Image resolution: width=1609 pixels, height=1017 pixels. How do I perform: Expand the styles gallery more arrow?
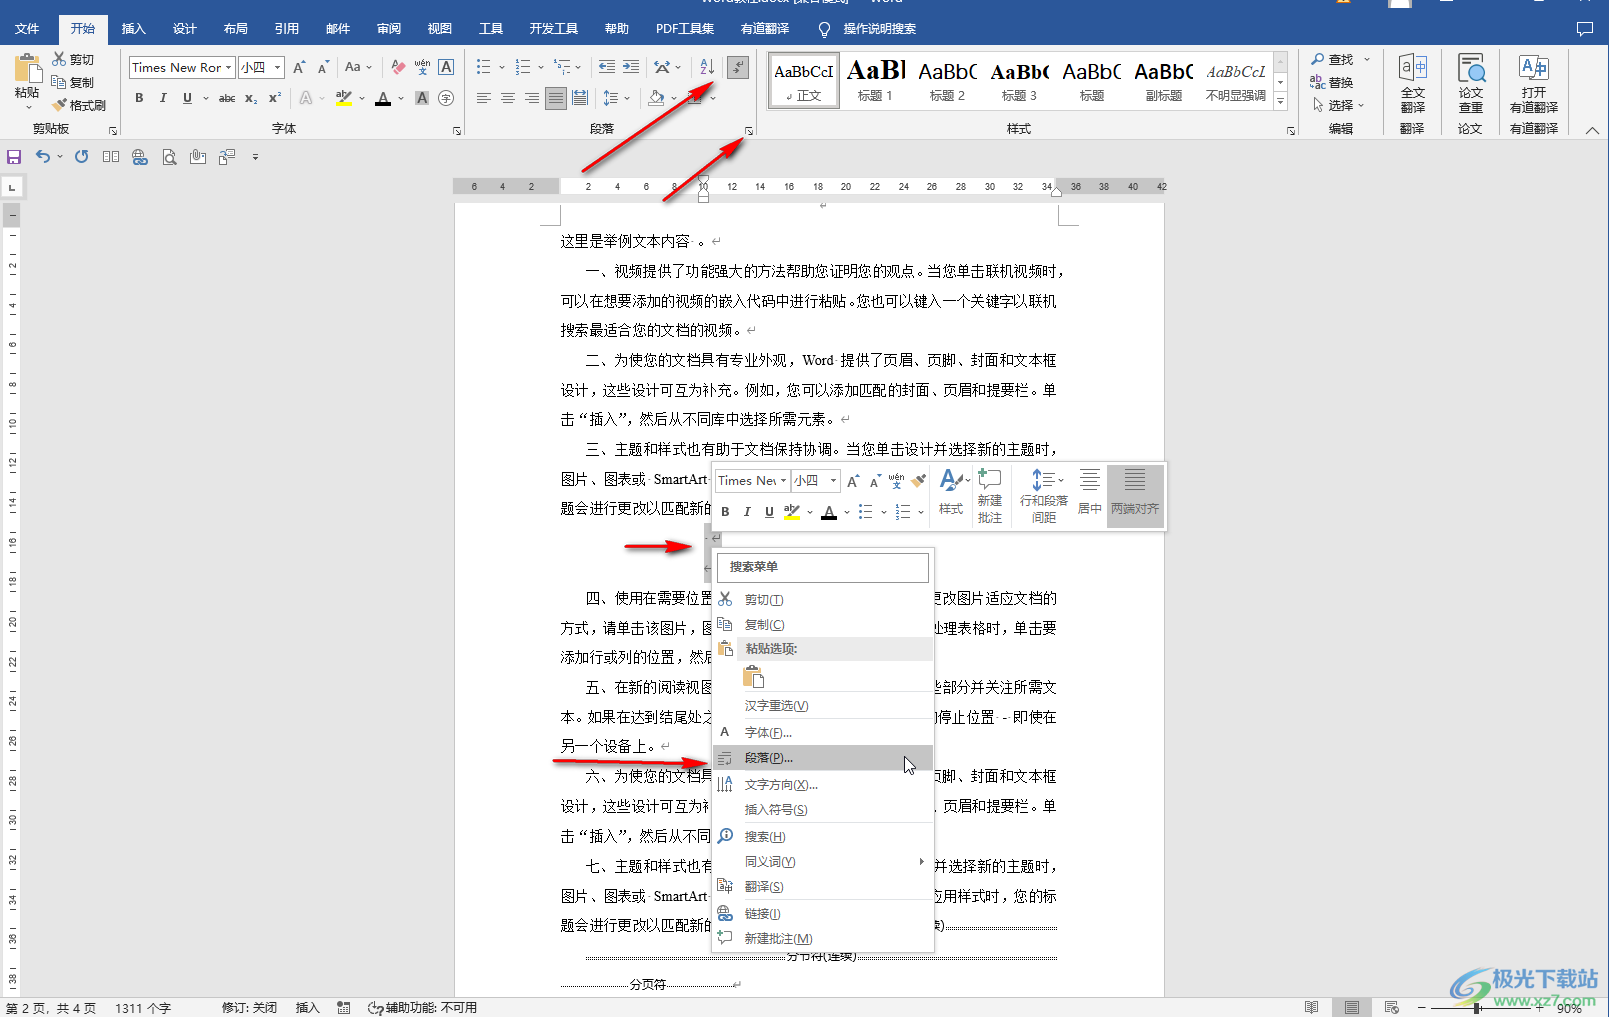click(1280, 100)
